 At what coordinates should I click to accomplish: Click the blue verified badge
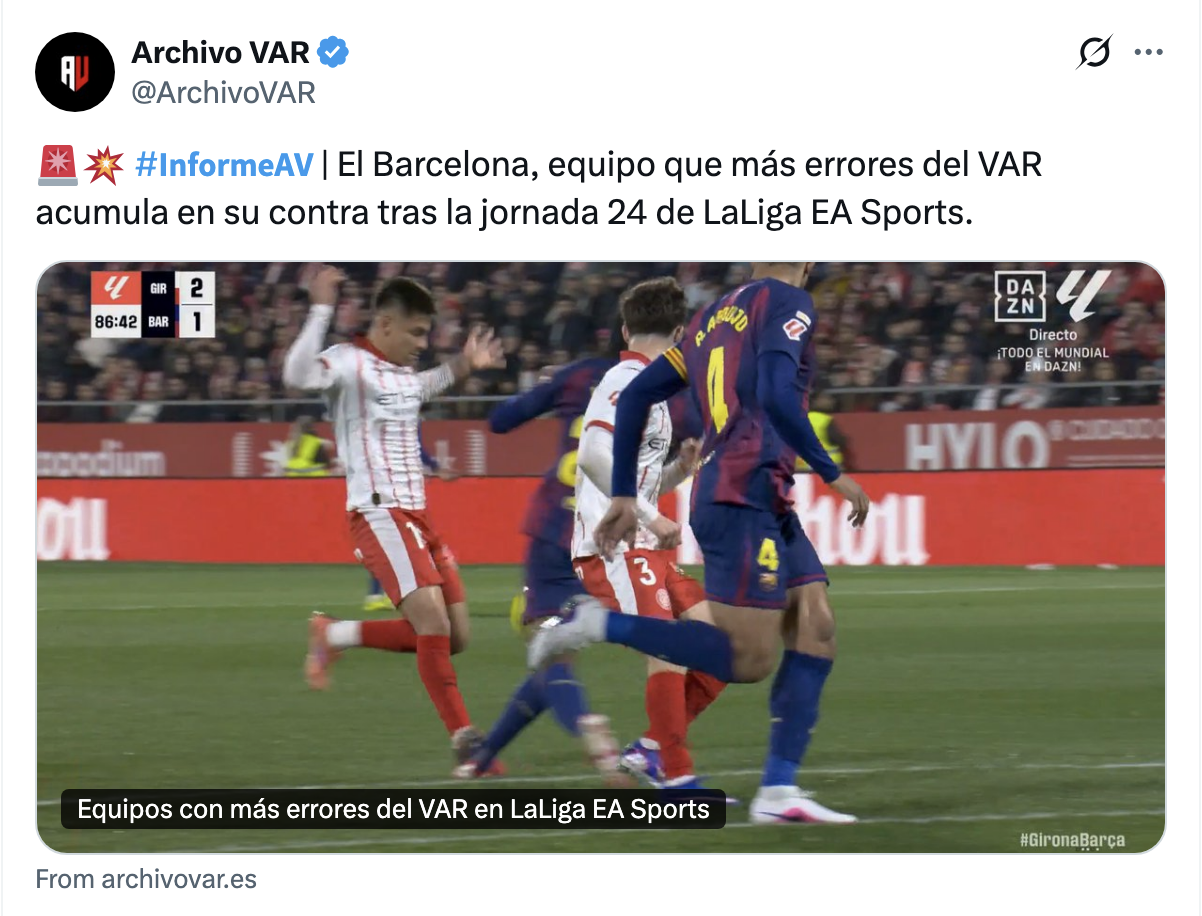332,52
